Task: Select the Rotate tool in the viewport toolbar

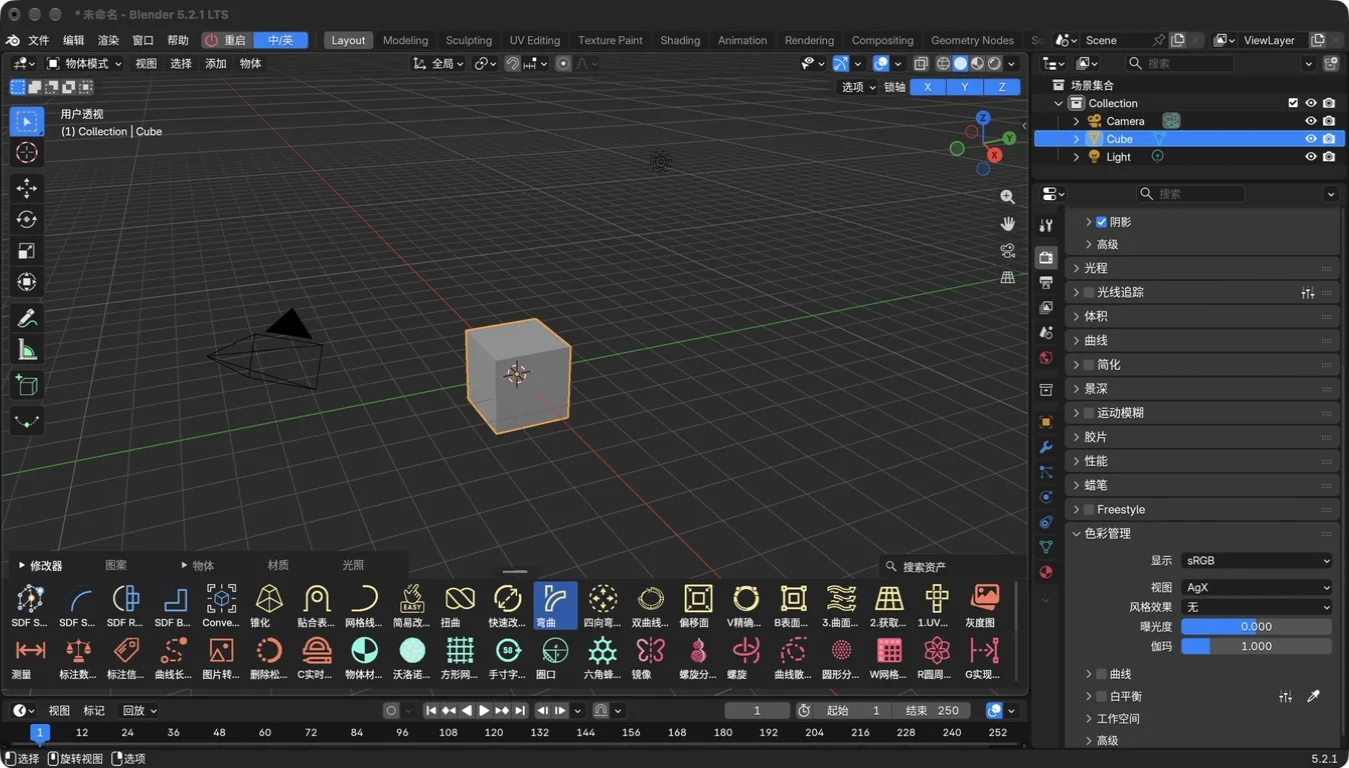Action: pyautogui.click(x=27, y=219)
